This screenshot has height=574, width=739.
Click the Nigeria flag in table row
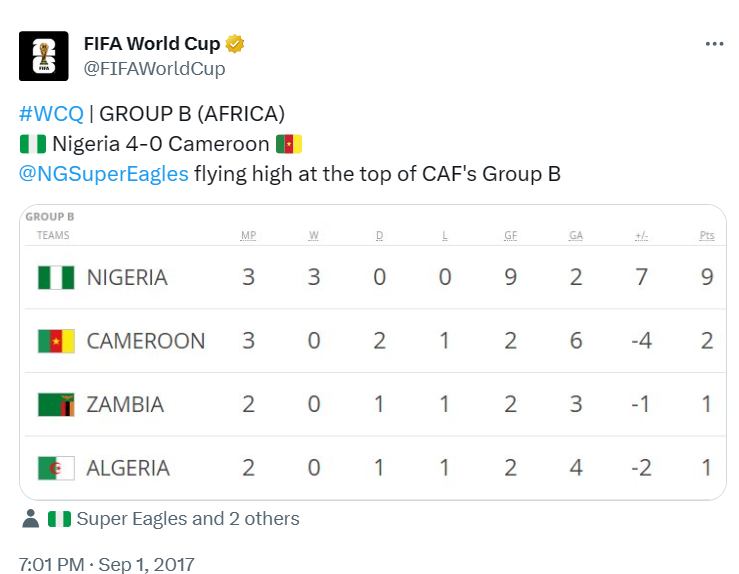click(56, 277)
